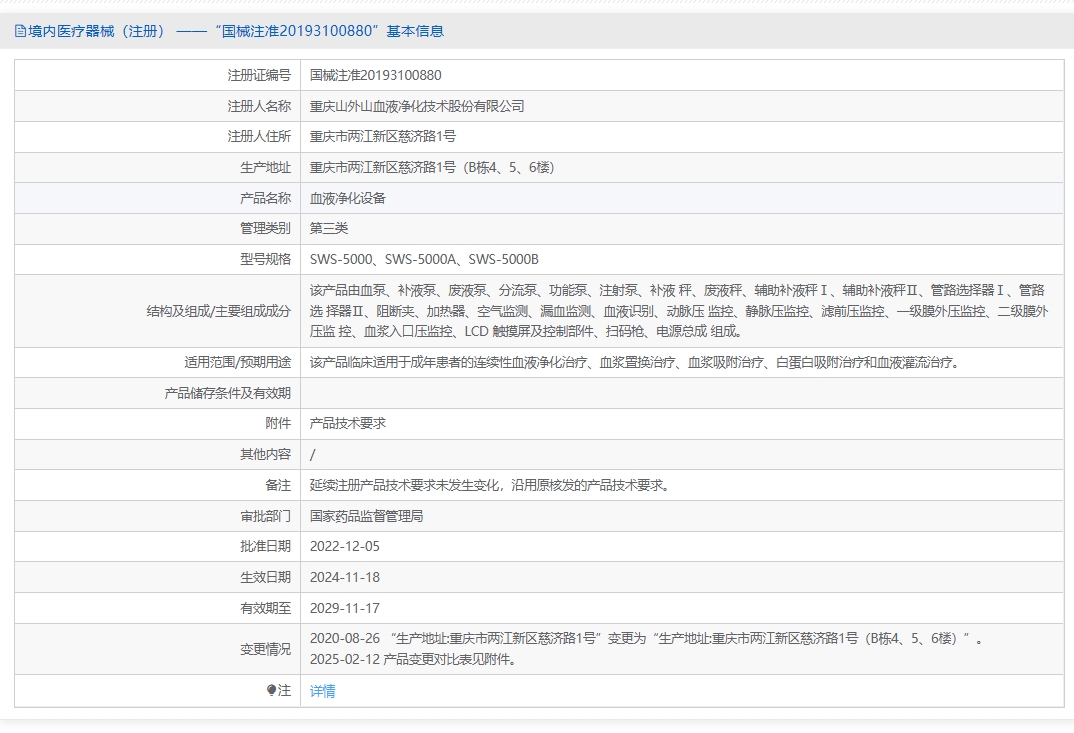Image resolution: width=1074 pixels, height=733 pixels.
Task: Select registrant address 重庆市两江新区慈济路1号
Action: (382, 136)
